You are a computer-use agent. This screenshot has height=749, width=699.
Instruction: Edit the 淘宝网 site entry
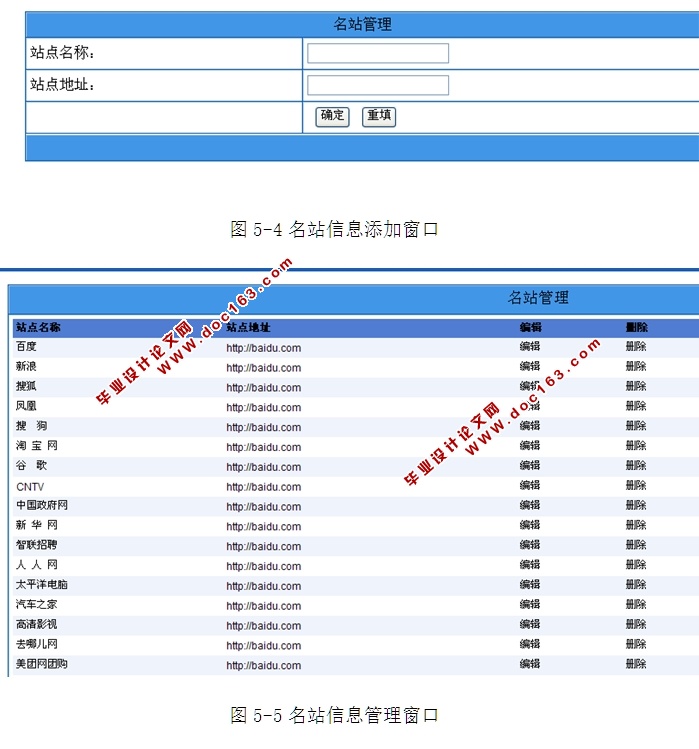point(530,446)
